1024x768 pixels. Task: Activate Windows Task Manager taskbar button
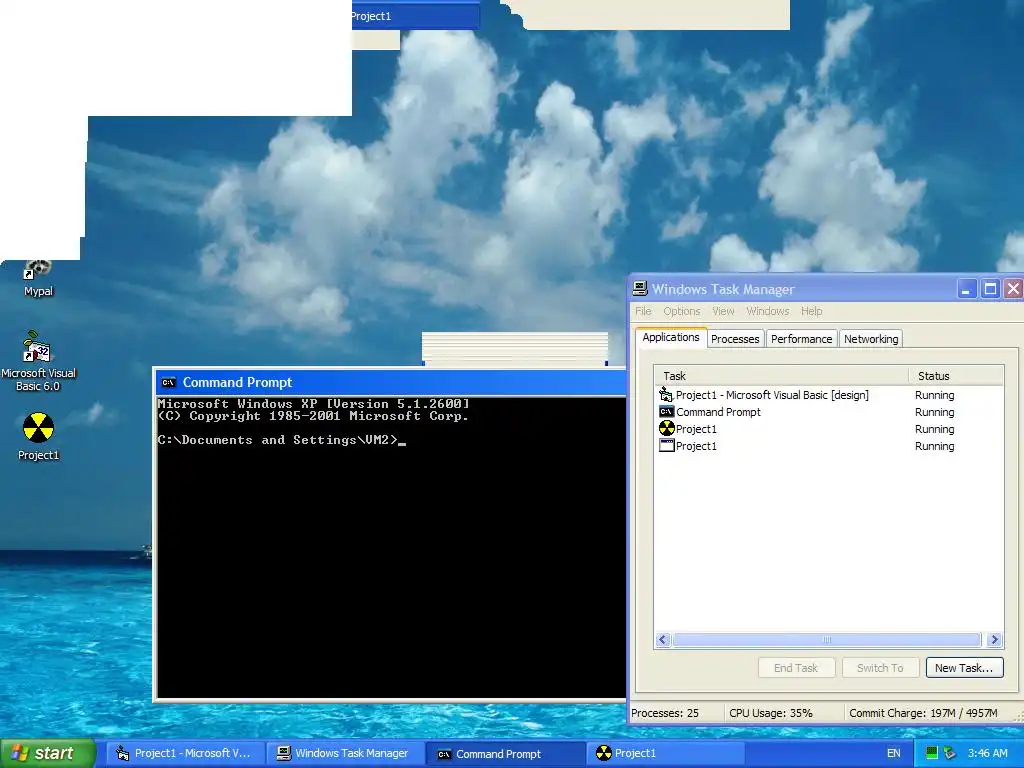click(345, 753)
